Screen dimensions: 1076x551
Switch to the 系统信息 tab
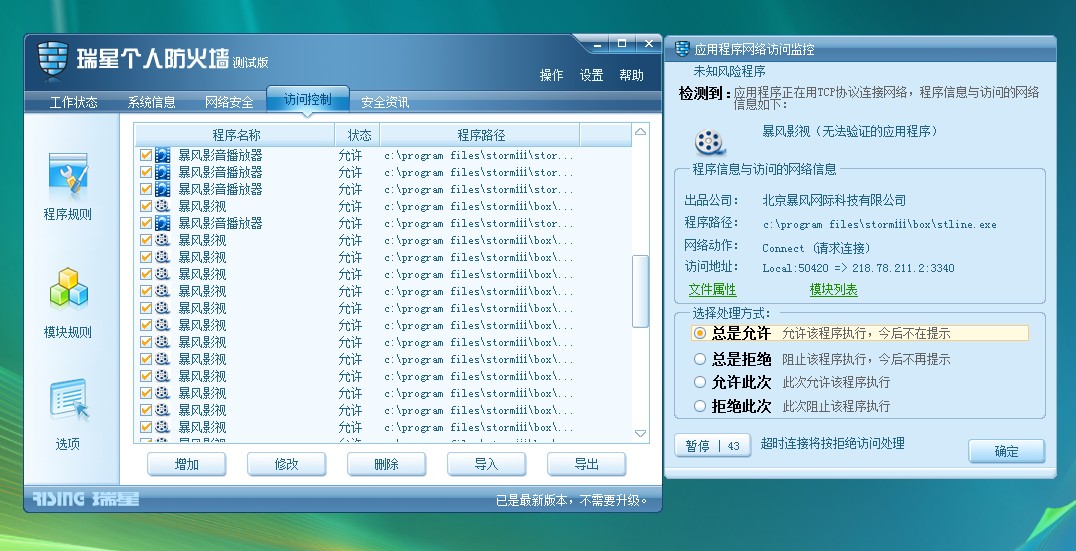(x=151, y=102)
